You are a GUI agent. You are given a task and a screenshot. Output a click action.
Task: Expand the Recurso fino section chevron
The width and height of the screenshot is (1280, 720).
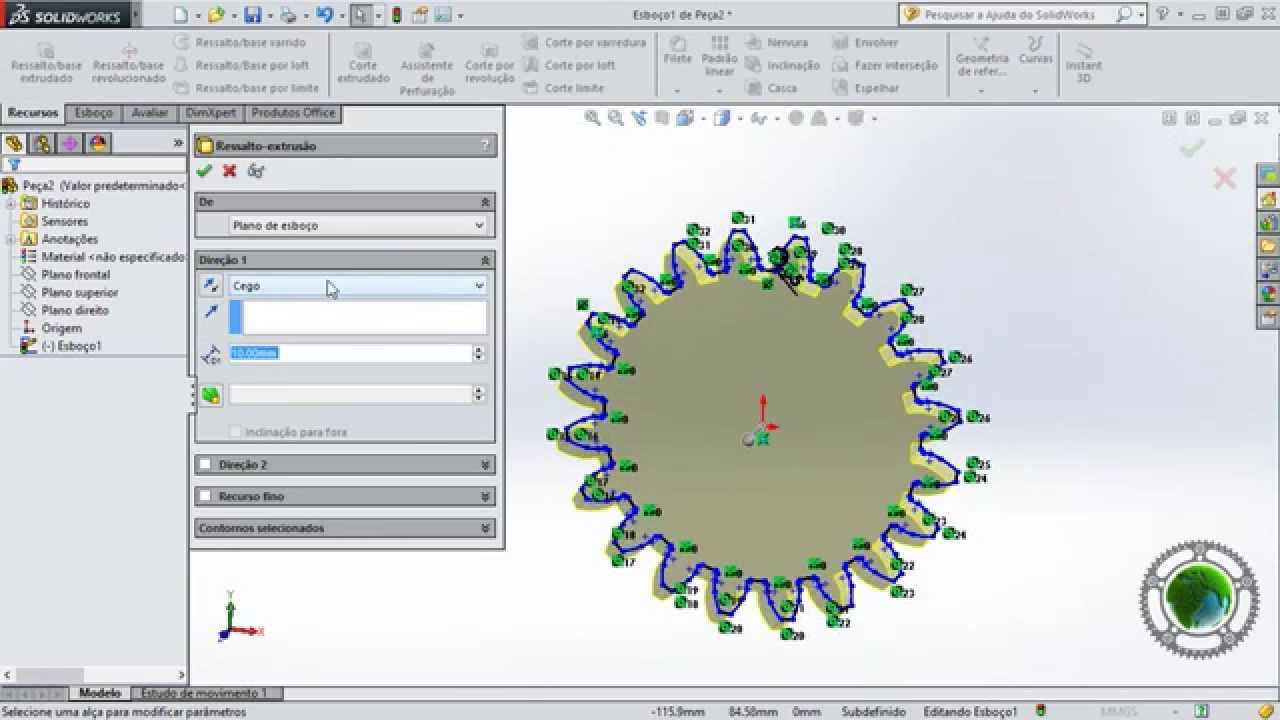coord(486,497)
